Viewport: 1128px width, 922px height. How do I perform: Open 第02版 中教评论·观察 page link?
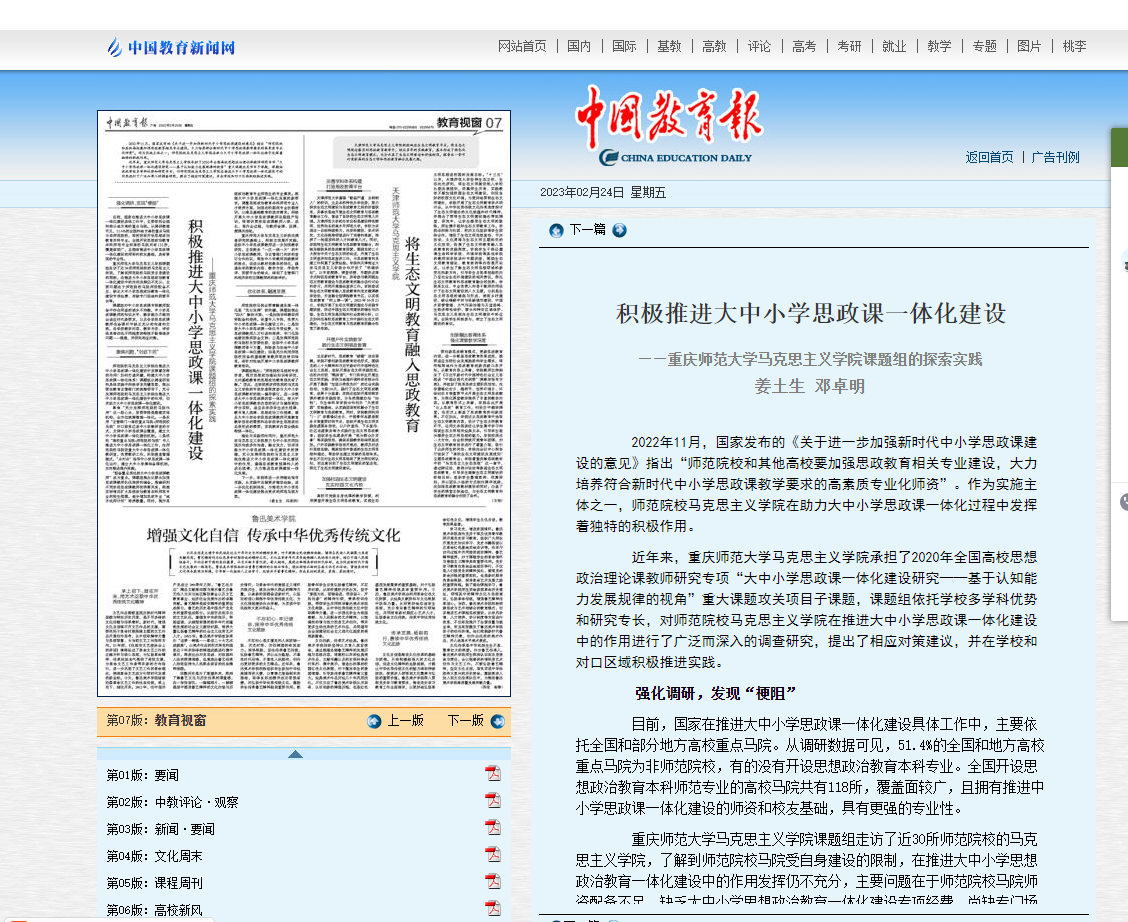[172, 802]
